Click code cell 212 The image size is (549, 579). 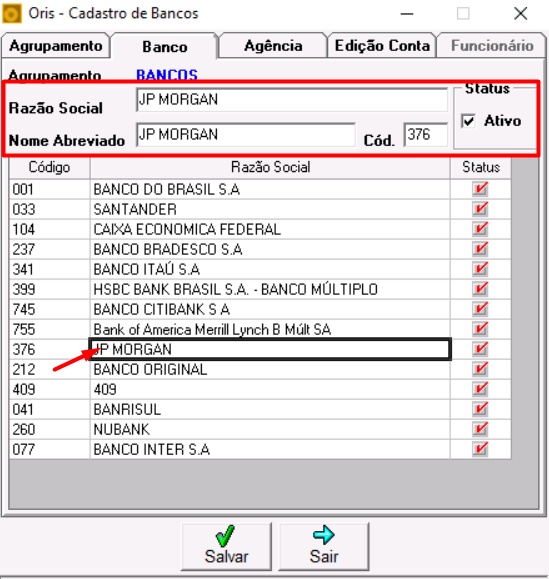[x=49, y=369]
